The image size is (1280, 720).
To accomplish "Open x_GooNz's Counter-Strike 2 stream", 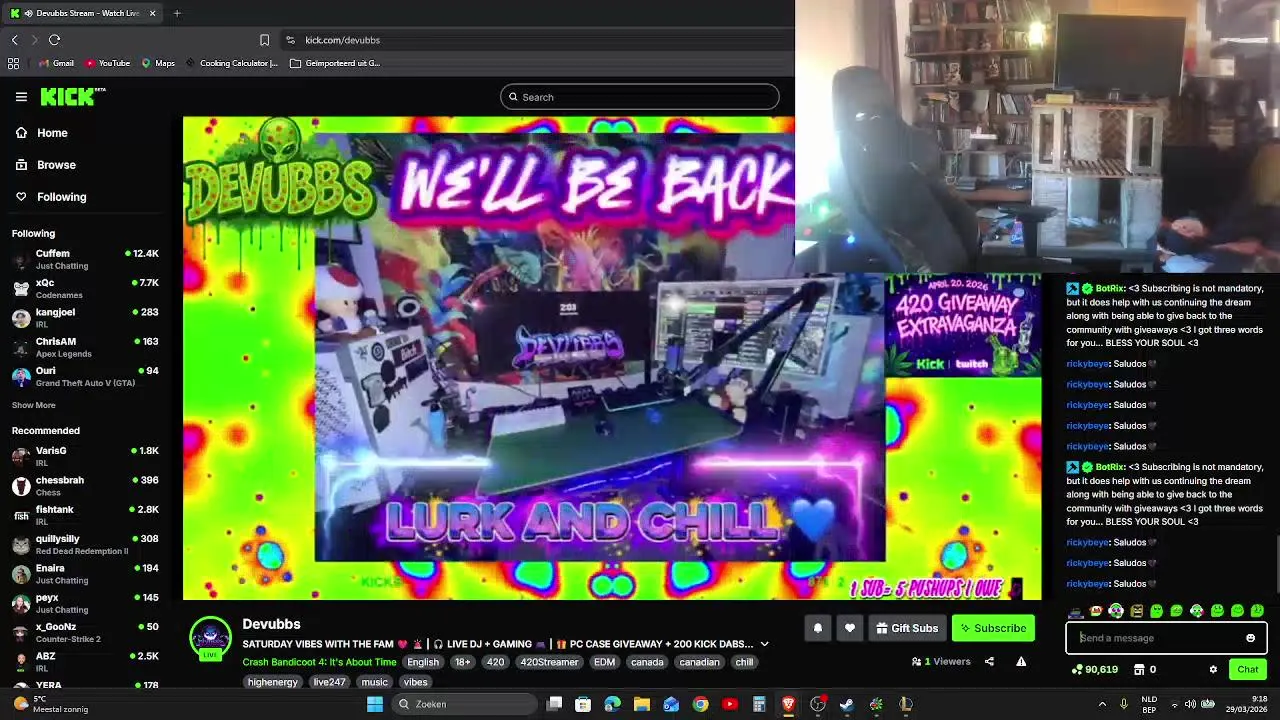I will click(x=85, y=632).
